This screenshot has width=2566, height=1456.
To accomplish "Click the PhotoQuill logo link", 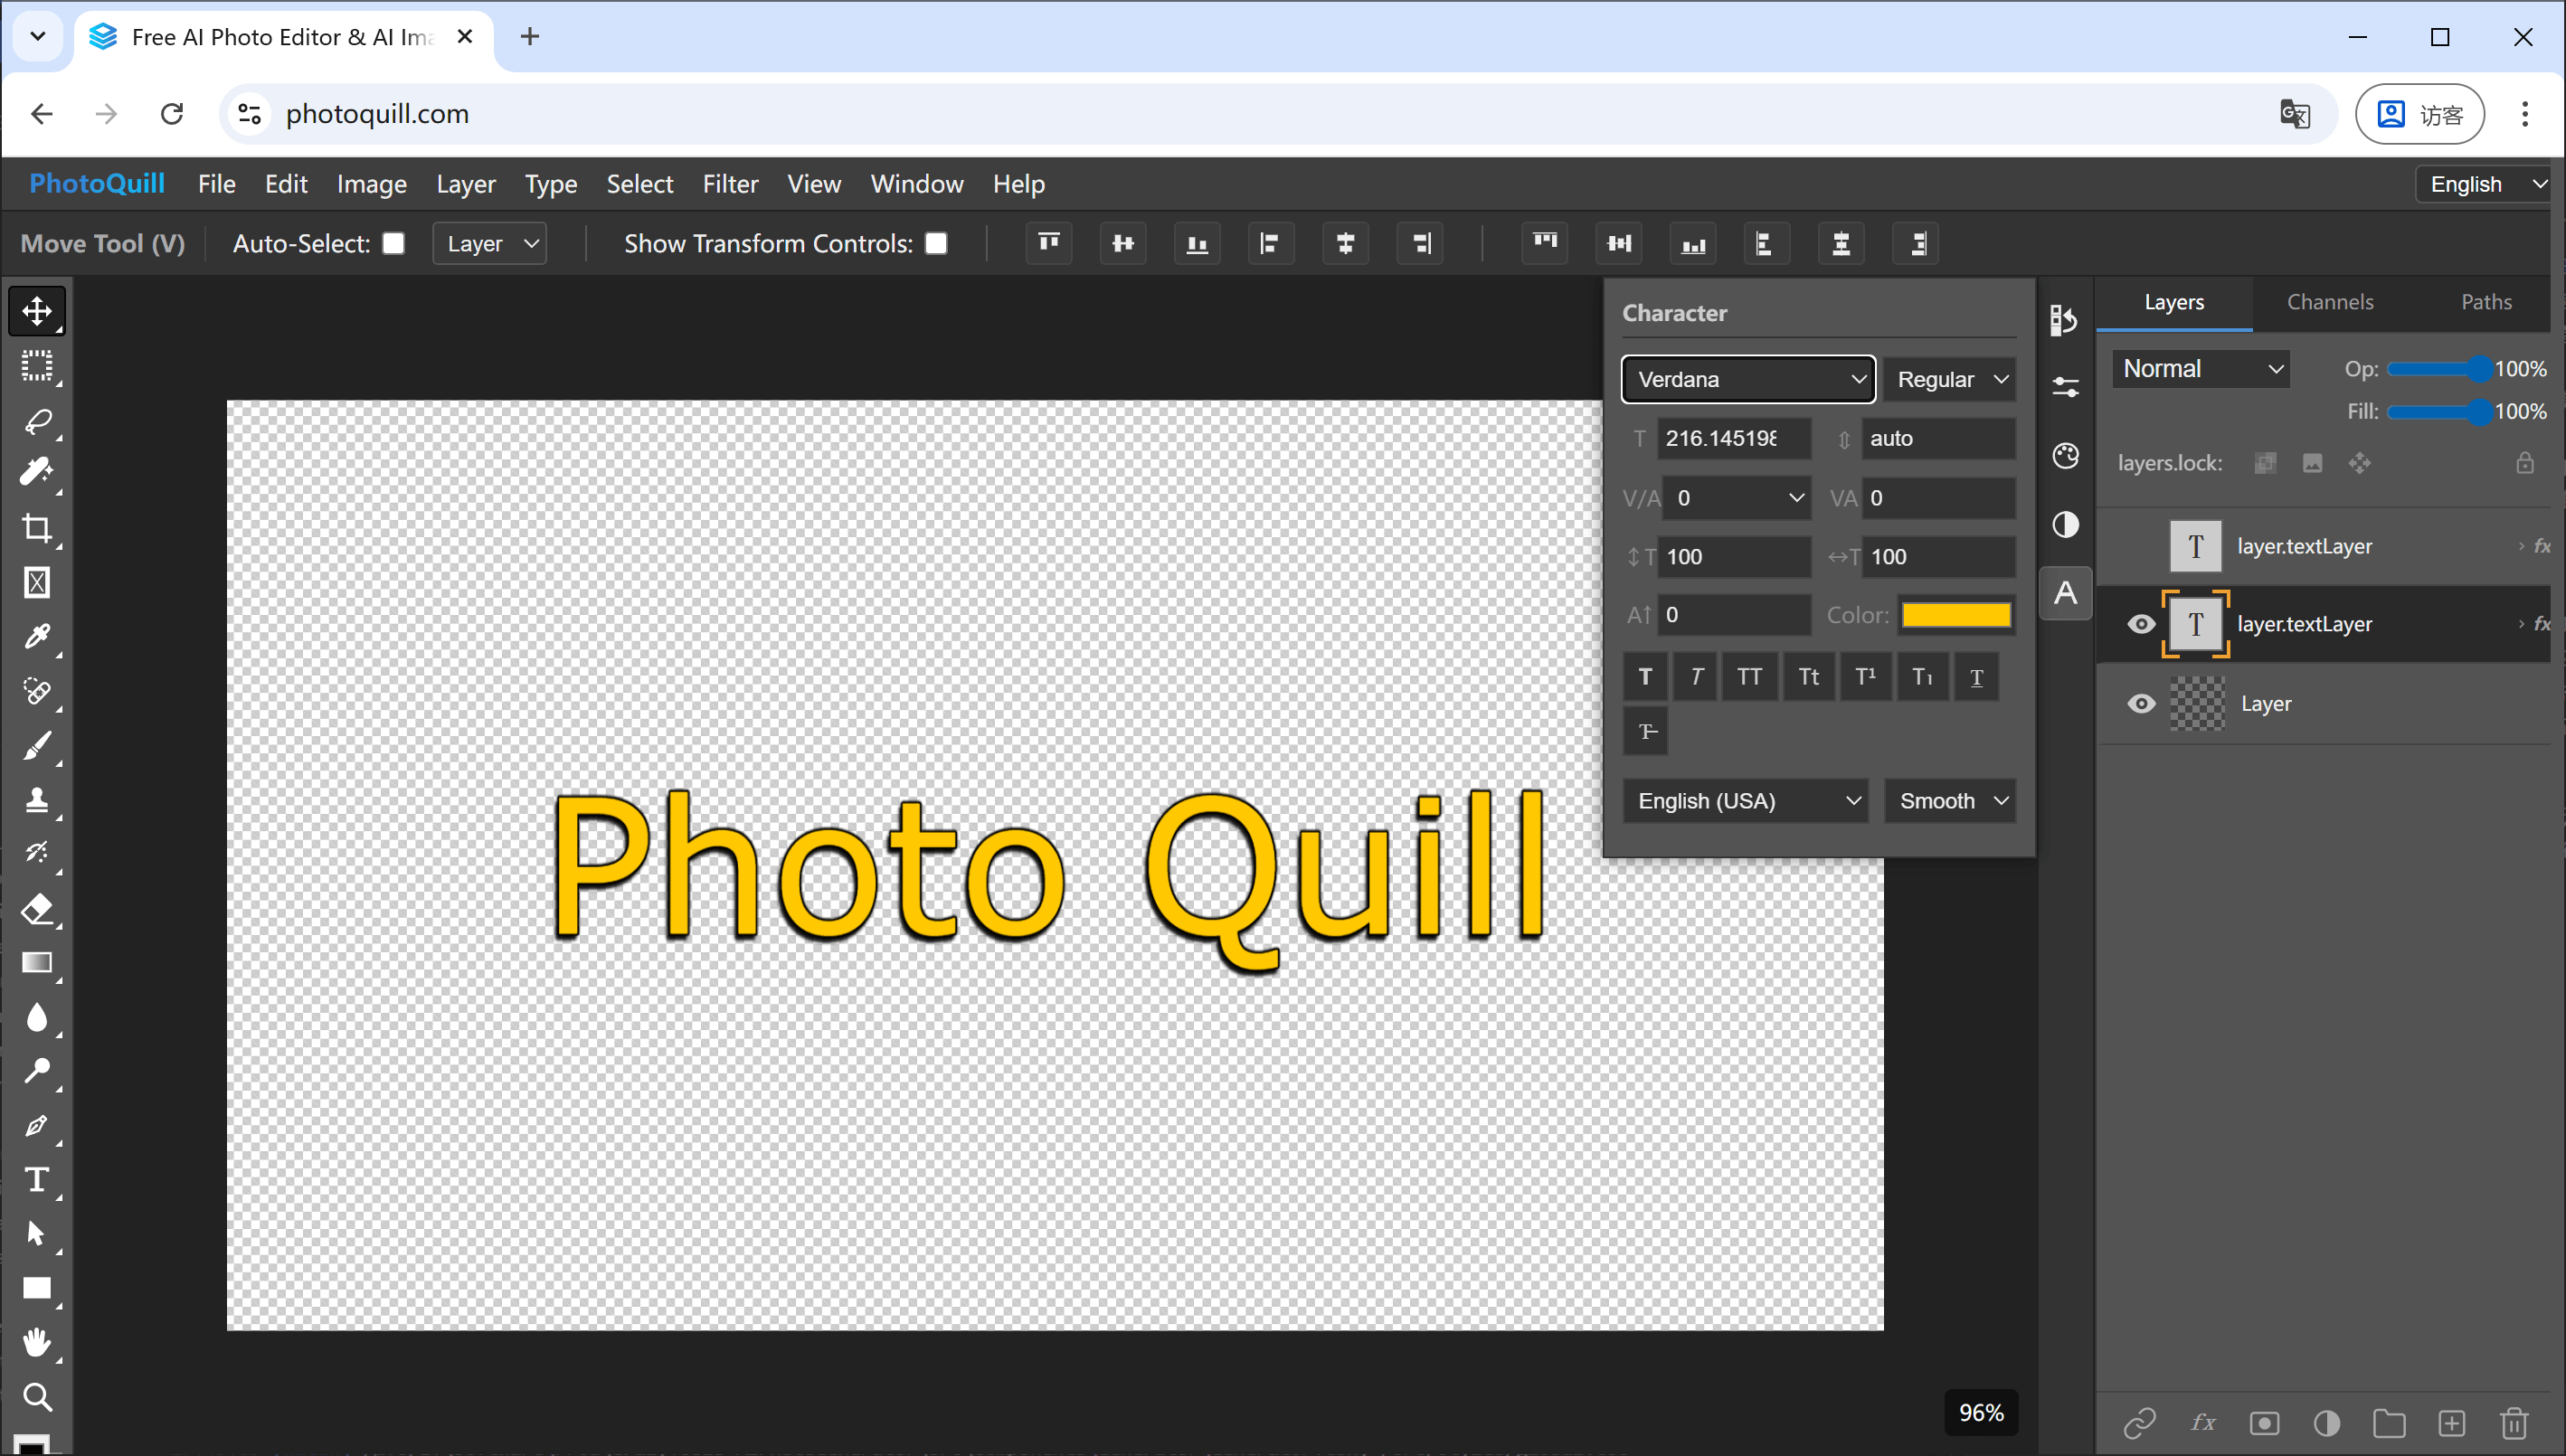I will point(97,184).
